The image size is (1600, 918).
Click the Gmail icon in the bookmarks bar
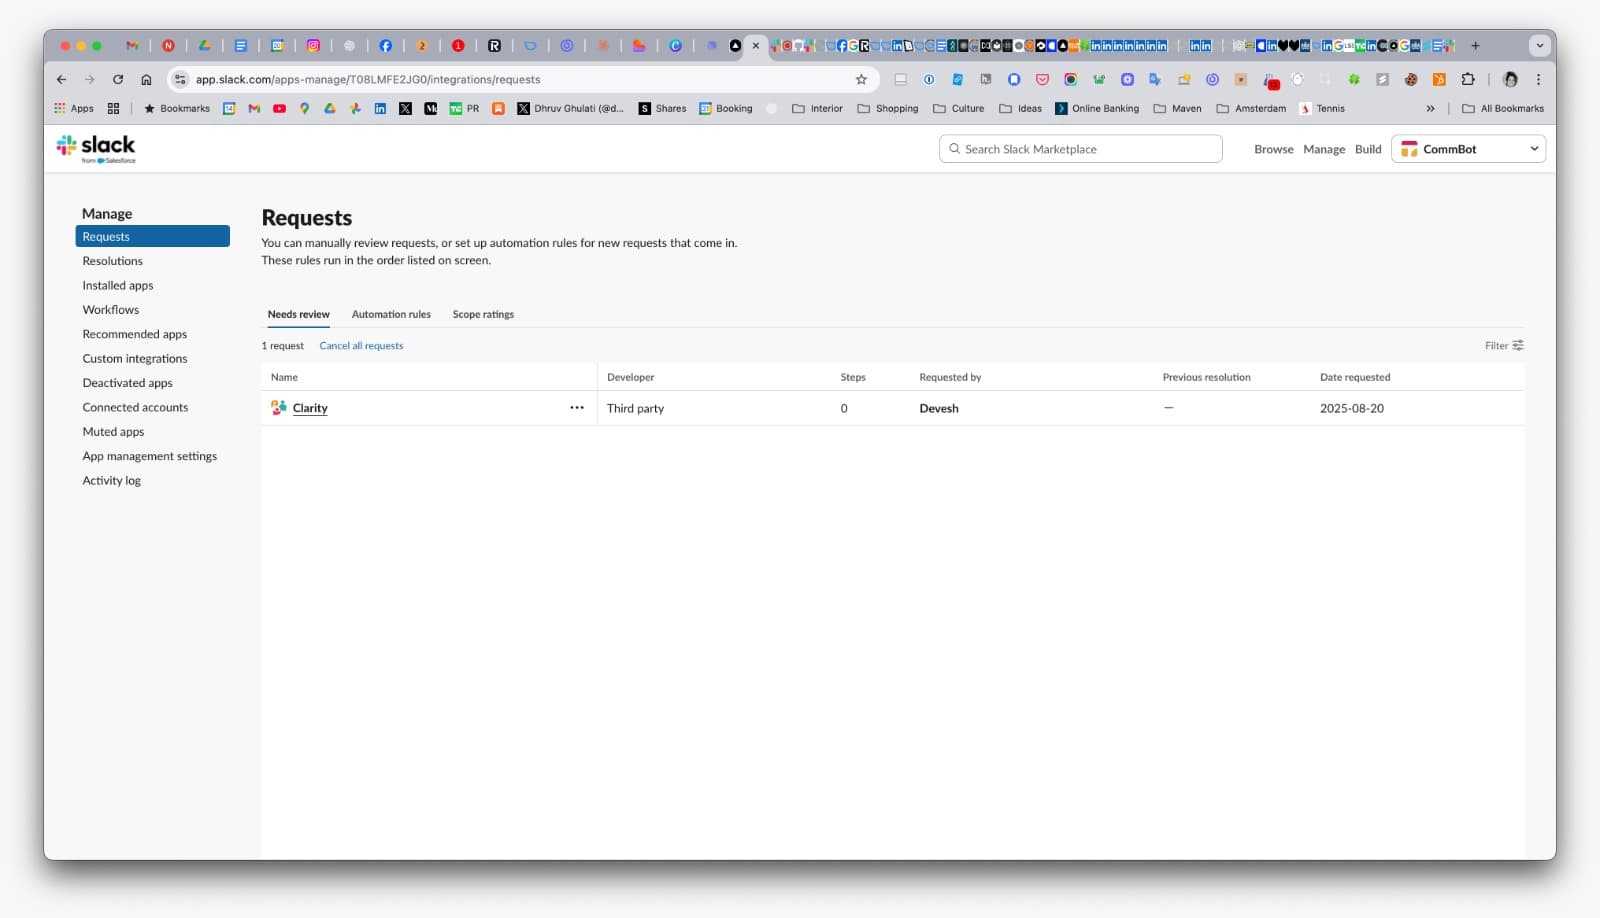tap(253, 108)
